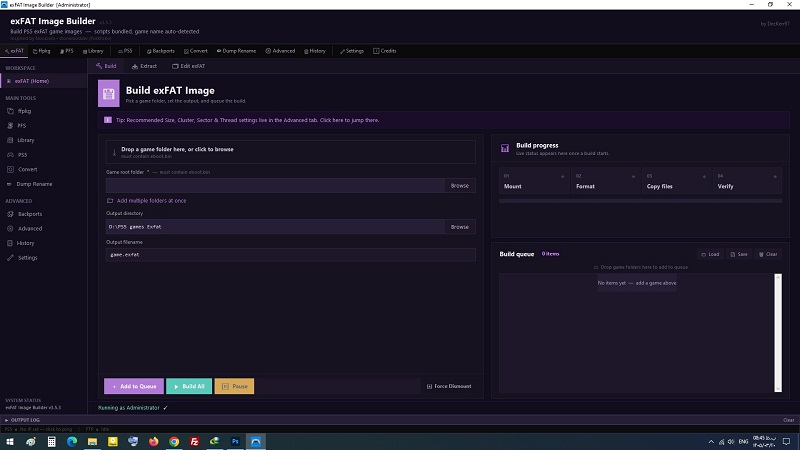Open the Dump Rename sidebar tool
The width and height of the screenshot is (800, 450).
[x=34, y=184]
